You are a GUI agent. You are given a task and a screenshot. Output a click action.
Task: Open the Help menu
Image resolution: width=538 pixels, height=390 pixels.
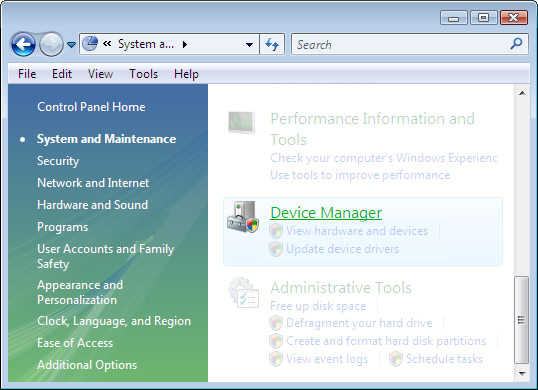click(x=186, y=74)
